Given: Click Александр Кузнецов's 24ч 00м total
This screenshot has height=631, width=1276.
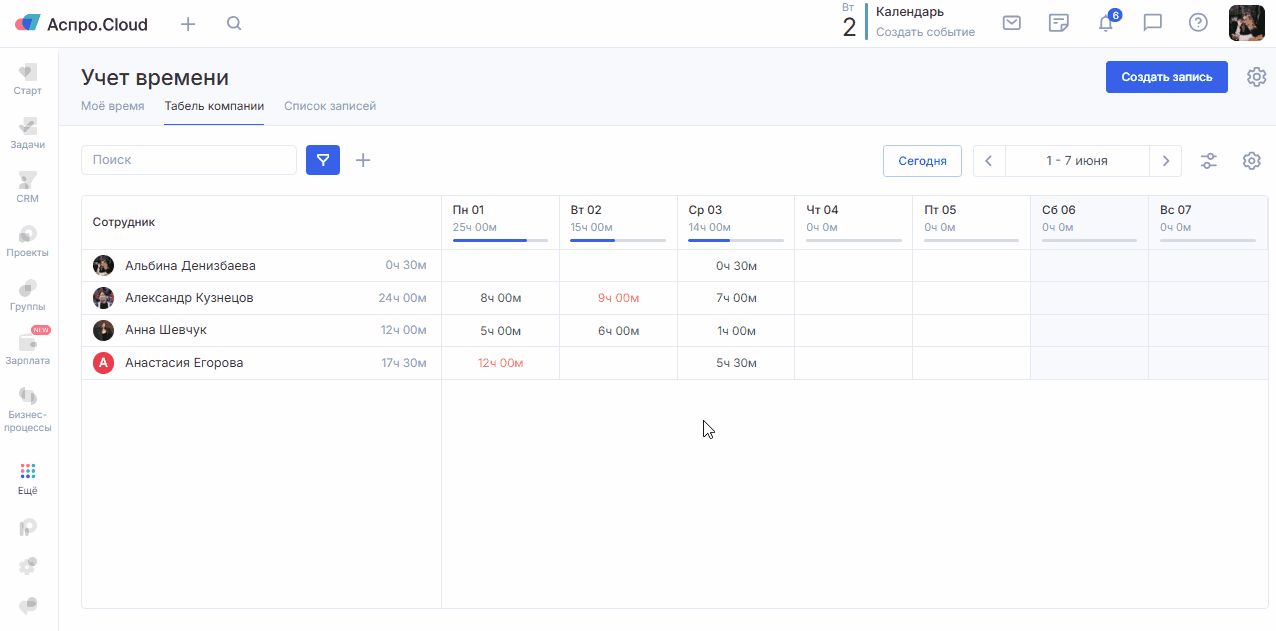Looking at the screenshot, I should (402, 298).
